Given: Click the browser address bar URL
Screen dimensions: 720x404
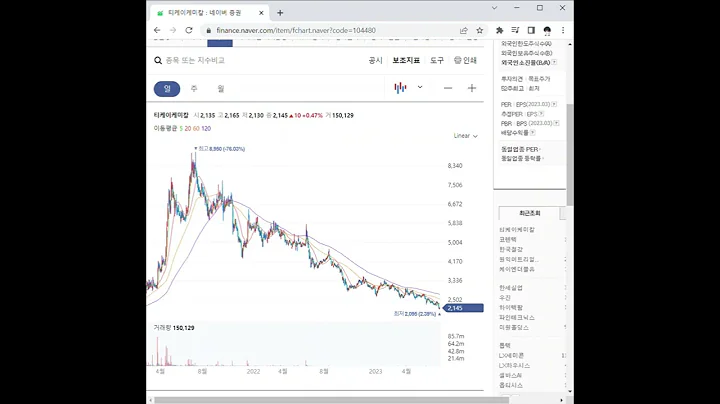Looking at the screenshot, I should pyautogui.click(x=296, y=30).
